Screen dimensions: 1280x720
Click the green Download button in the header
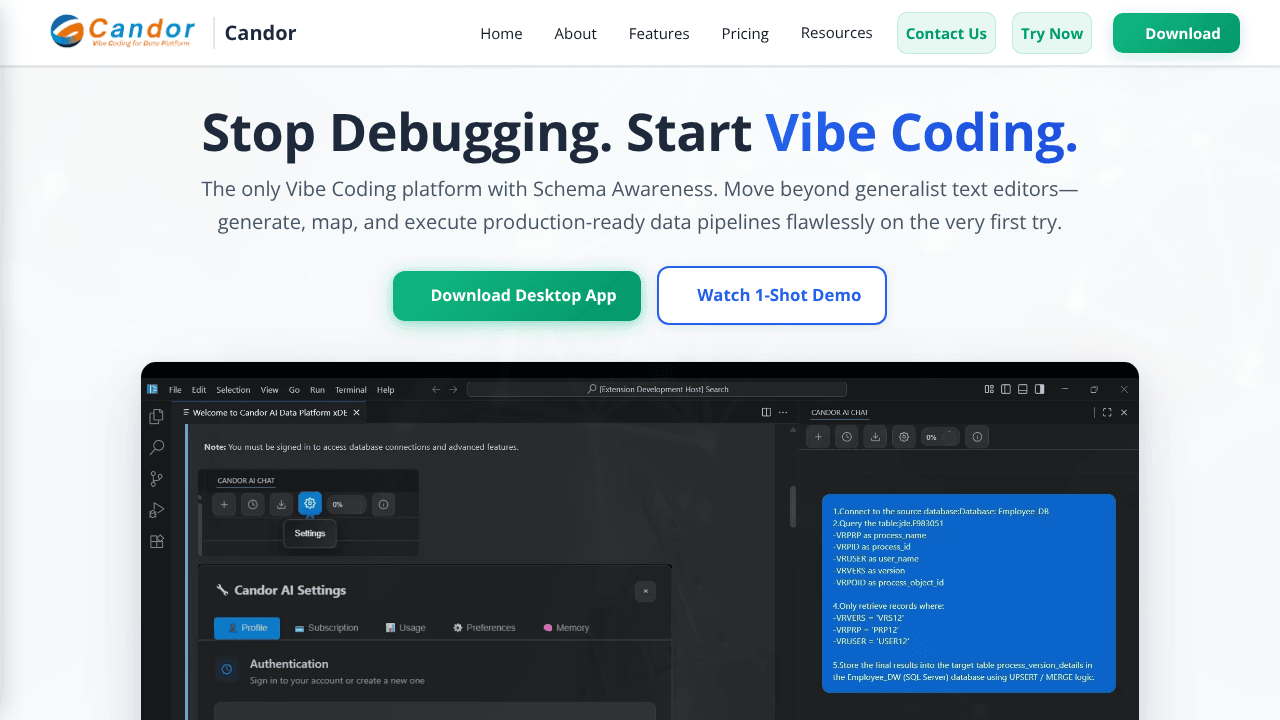[1176, 33]
